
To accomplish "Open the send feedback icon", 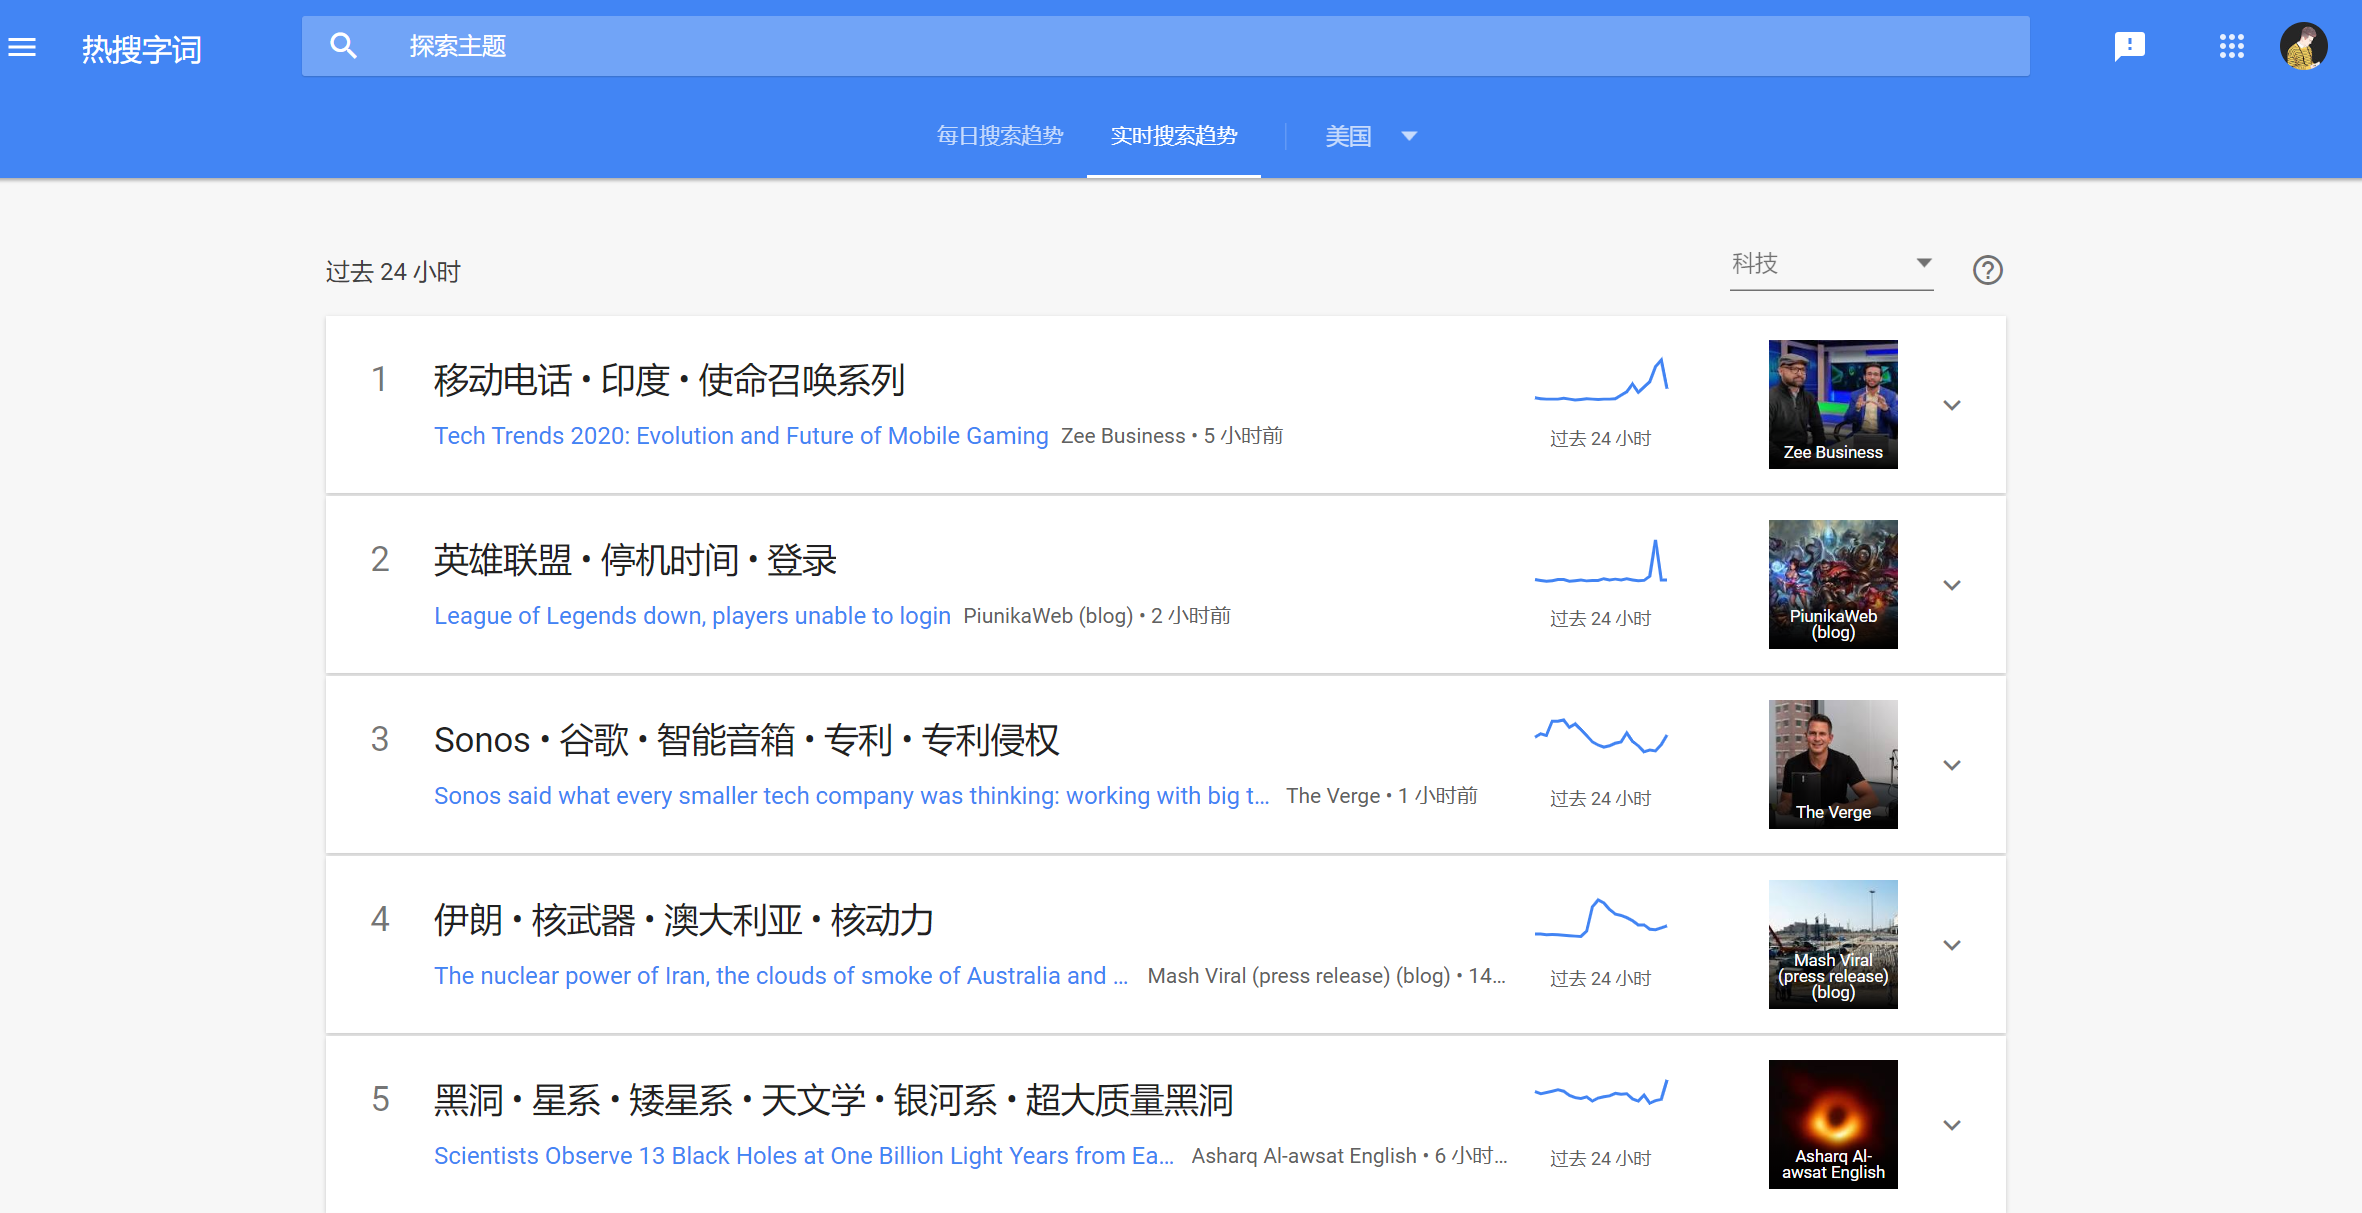I will coord(2129,46).
